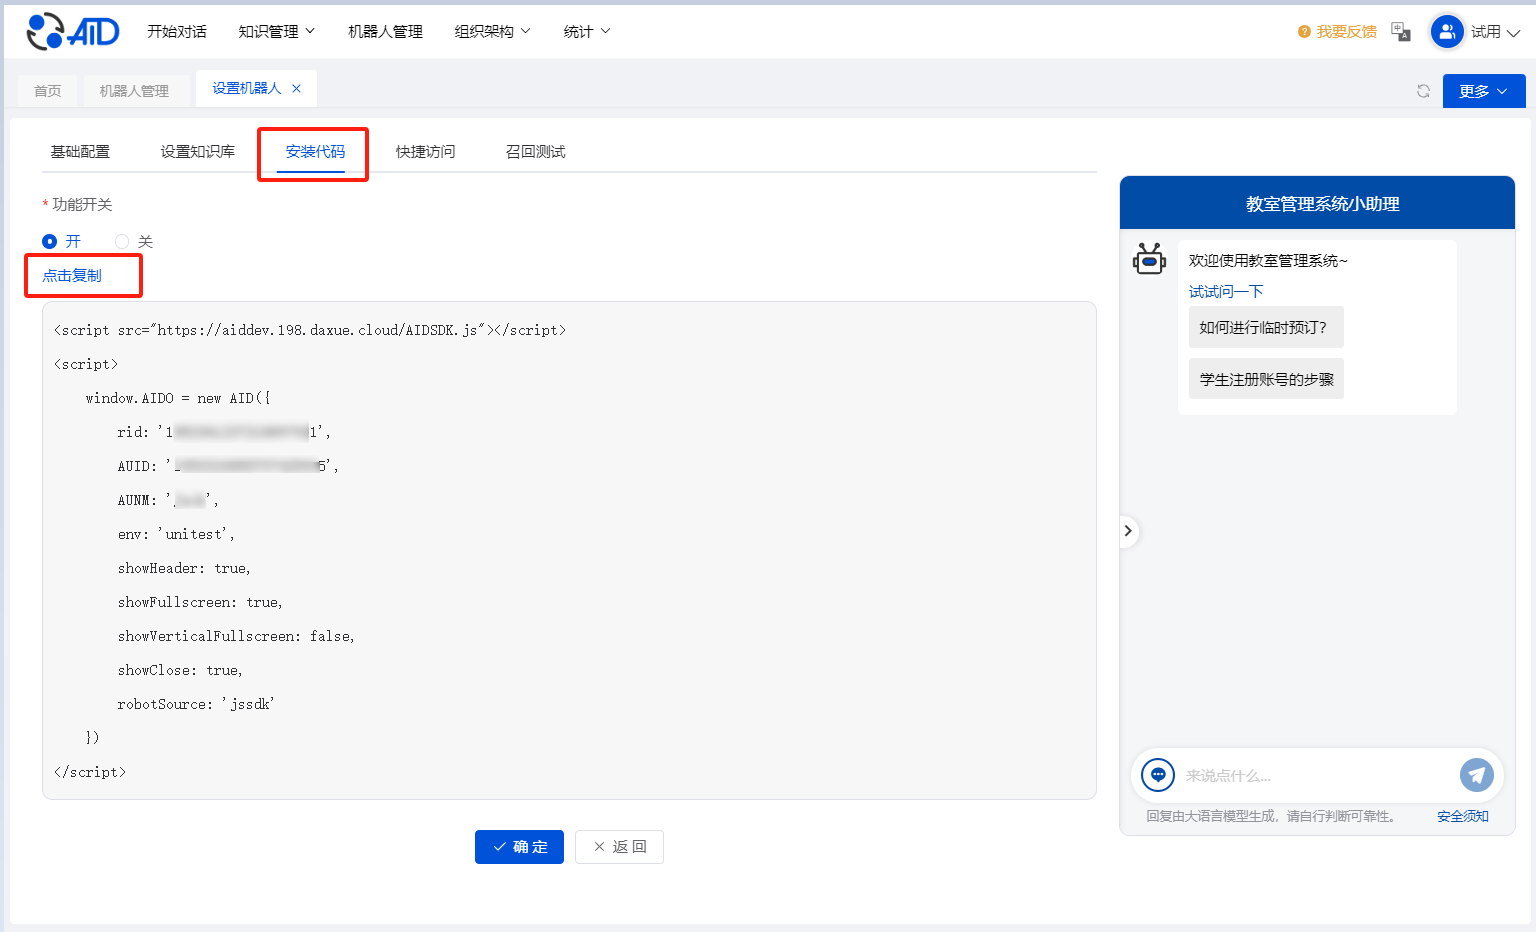The image size is (1536, 932).
Task: Click the language translation icon
Action: (x=1401, y=32)
